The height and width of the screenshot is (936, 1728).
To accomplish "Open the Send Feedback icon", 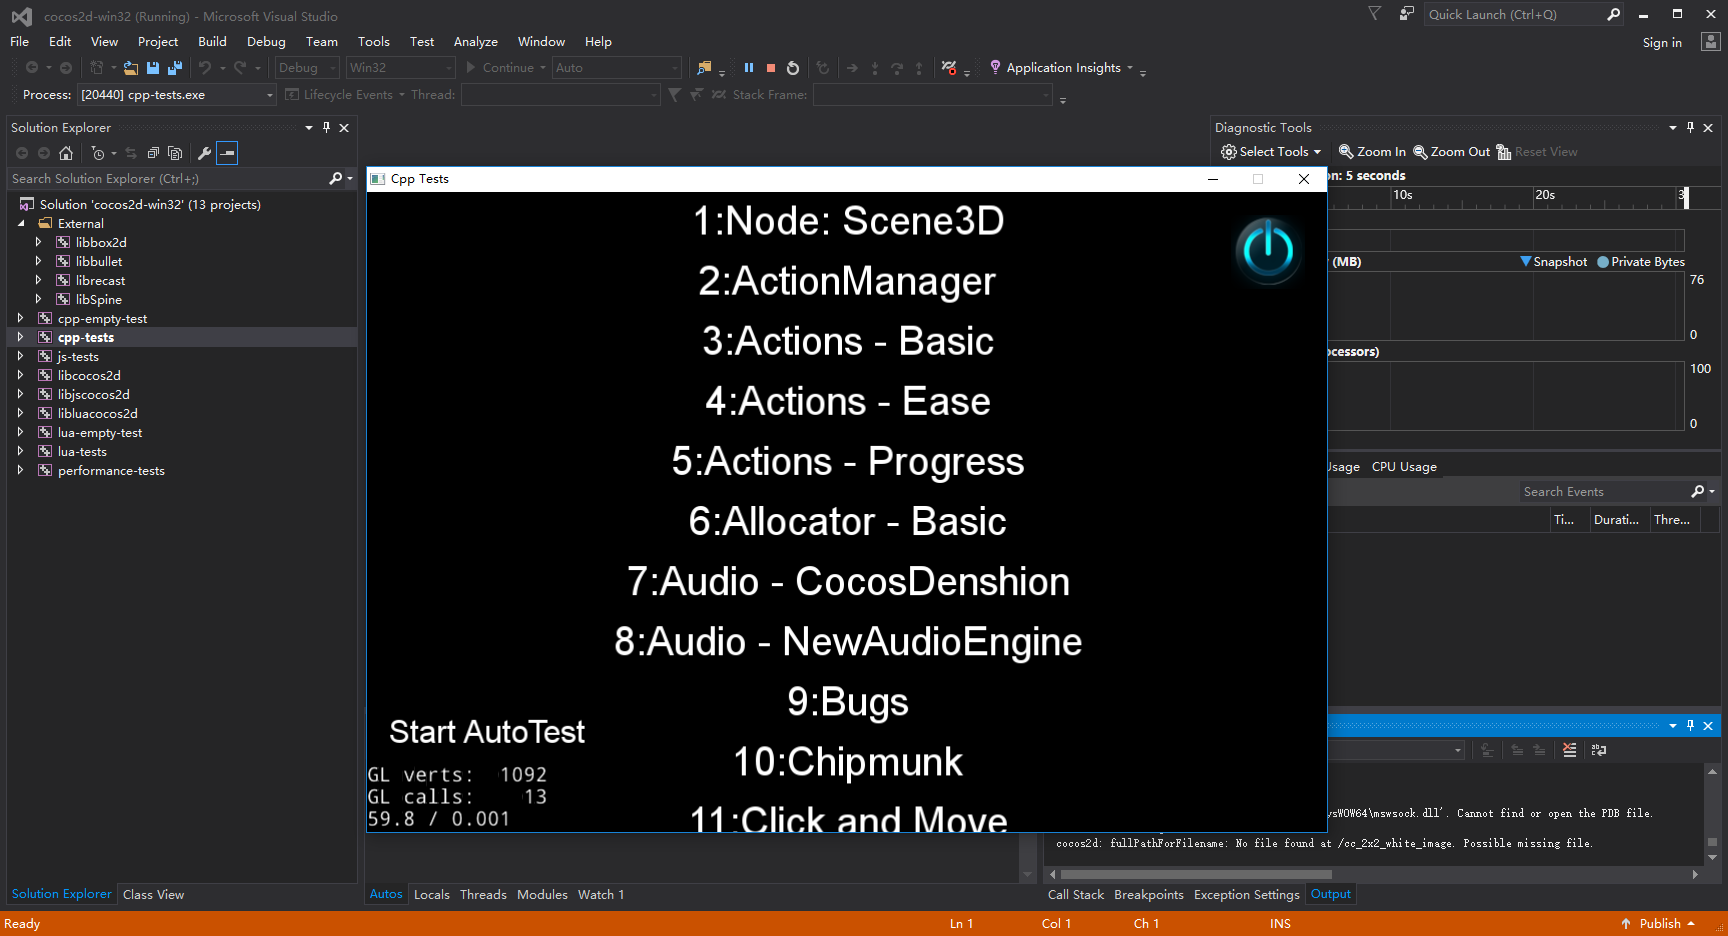I will [x=1406, y=14].
